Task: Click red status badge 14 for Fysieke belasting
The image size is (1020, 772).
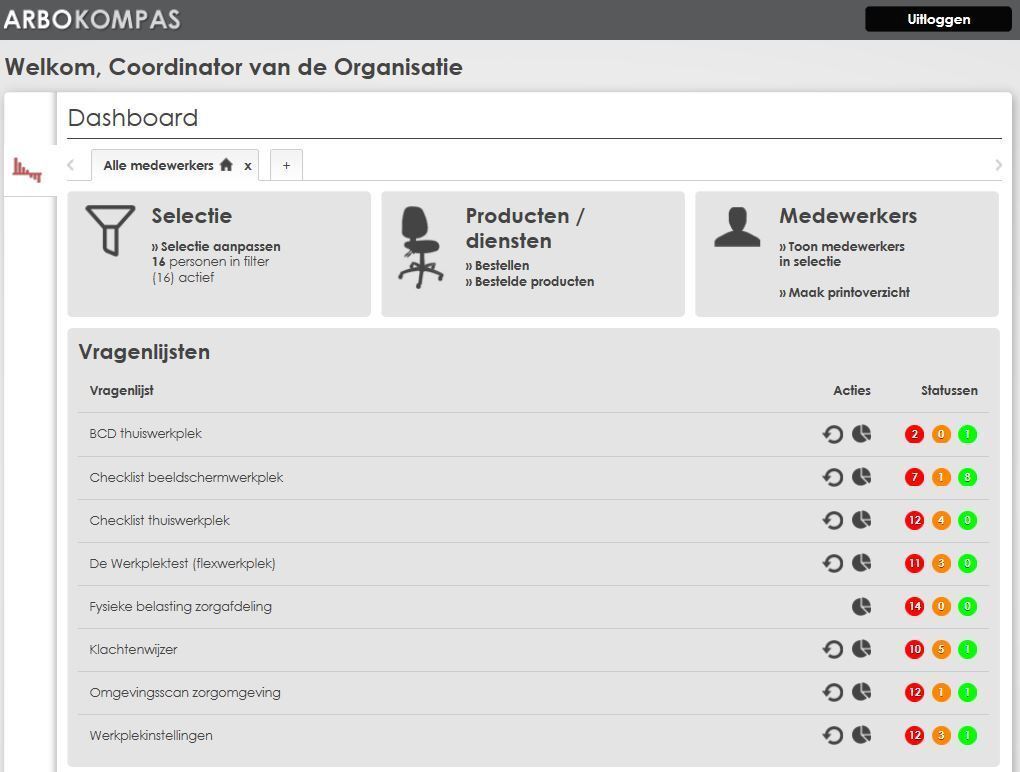Action: click(914, 606)
